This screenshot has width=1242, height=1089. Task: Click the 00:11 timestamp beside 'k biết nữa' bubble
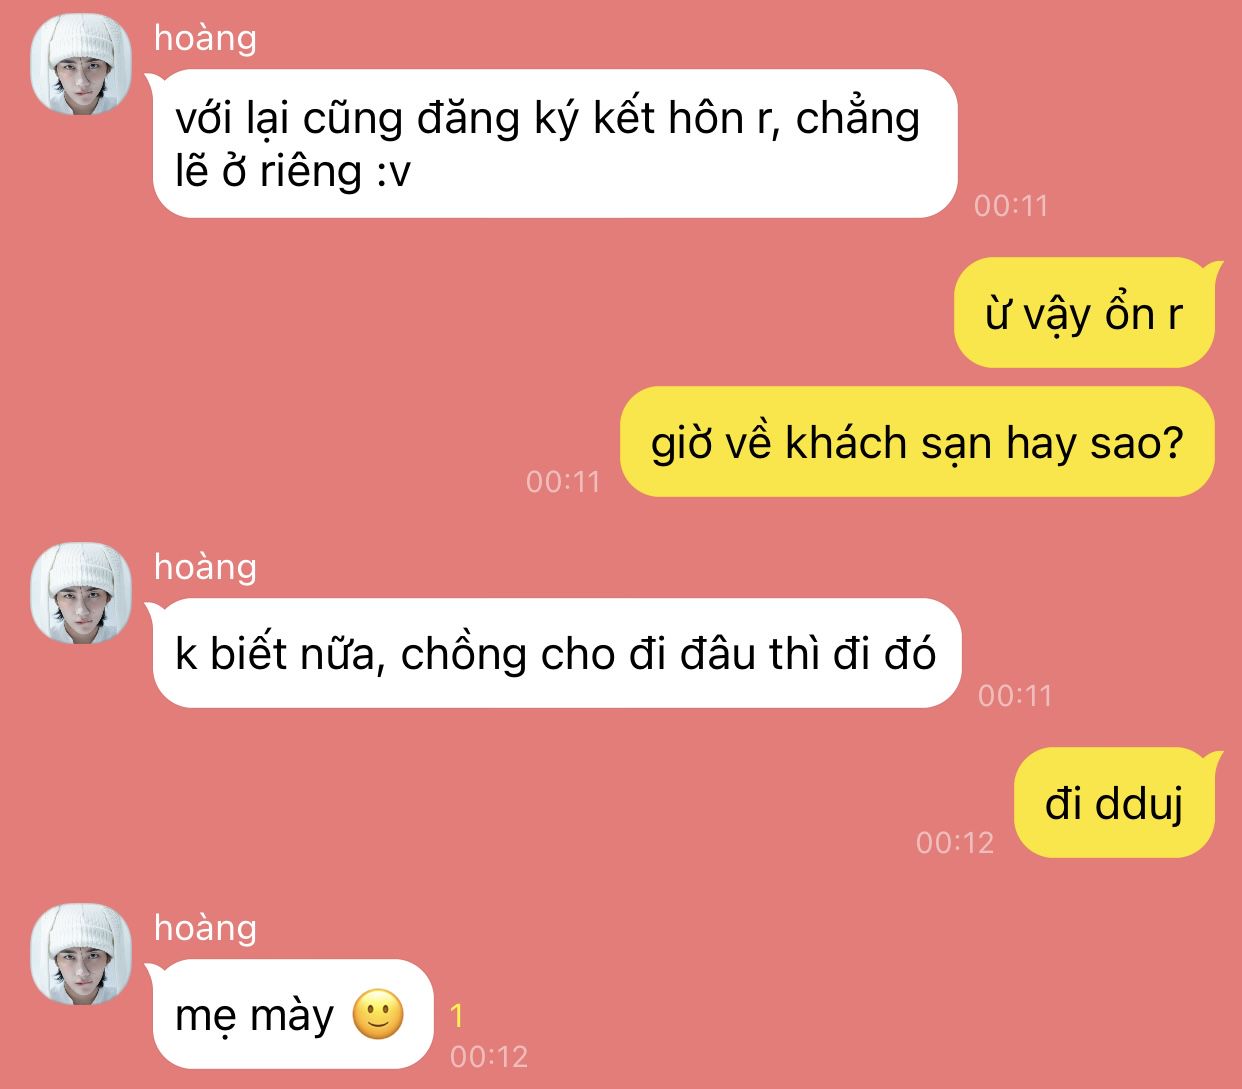(1015, 696)
